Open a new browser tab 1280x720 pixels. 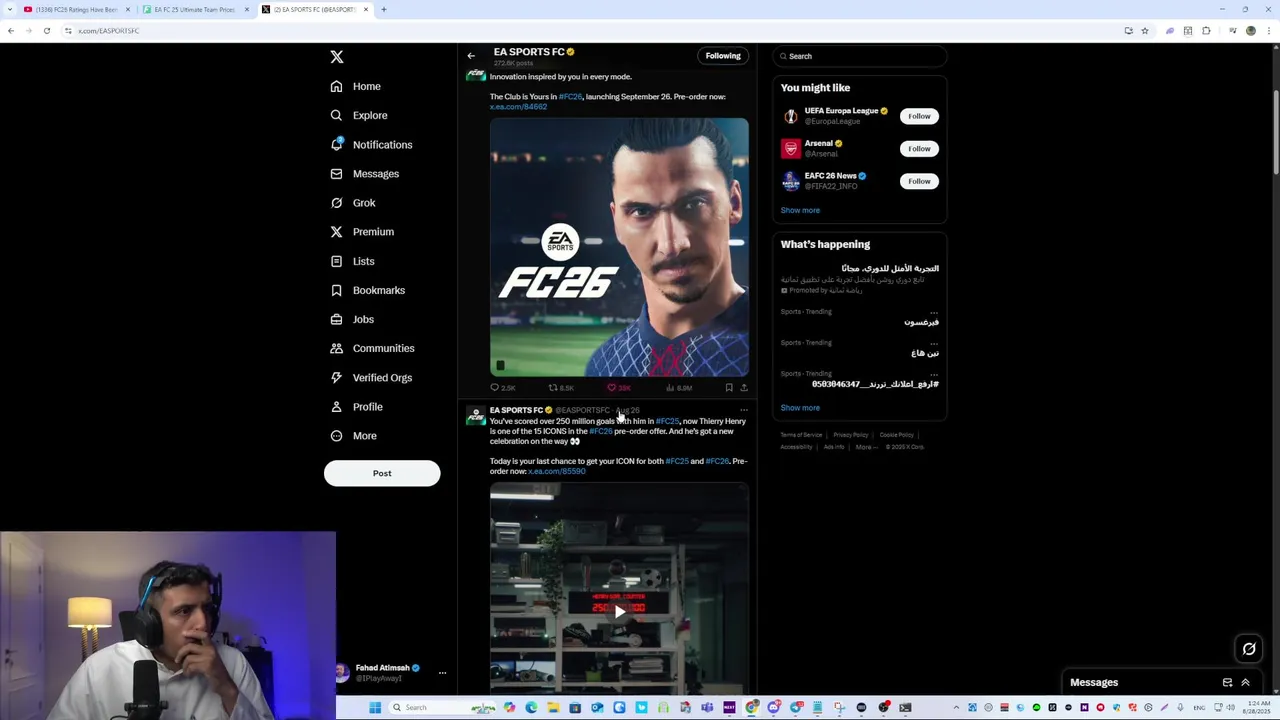pos(383,9)
